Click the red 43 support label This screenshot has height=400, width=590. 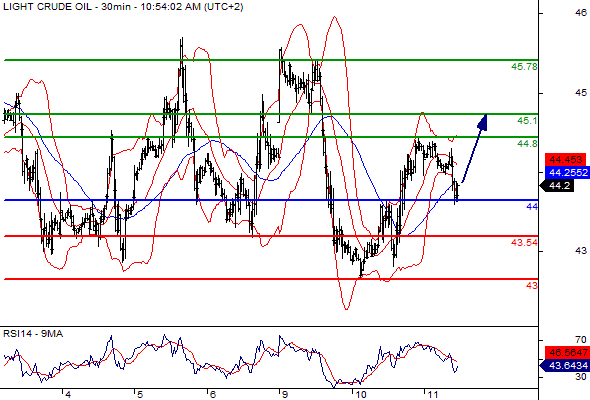tap(532, 285)
